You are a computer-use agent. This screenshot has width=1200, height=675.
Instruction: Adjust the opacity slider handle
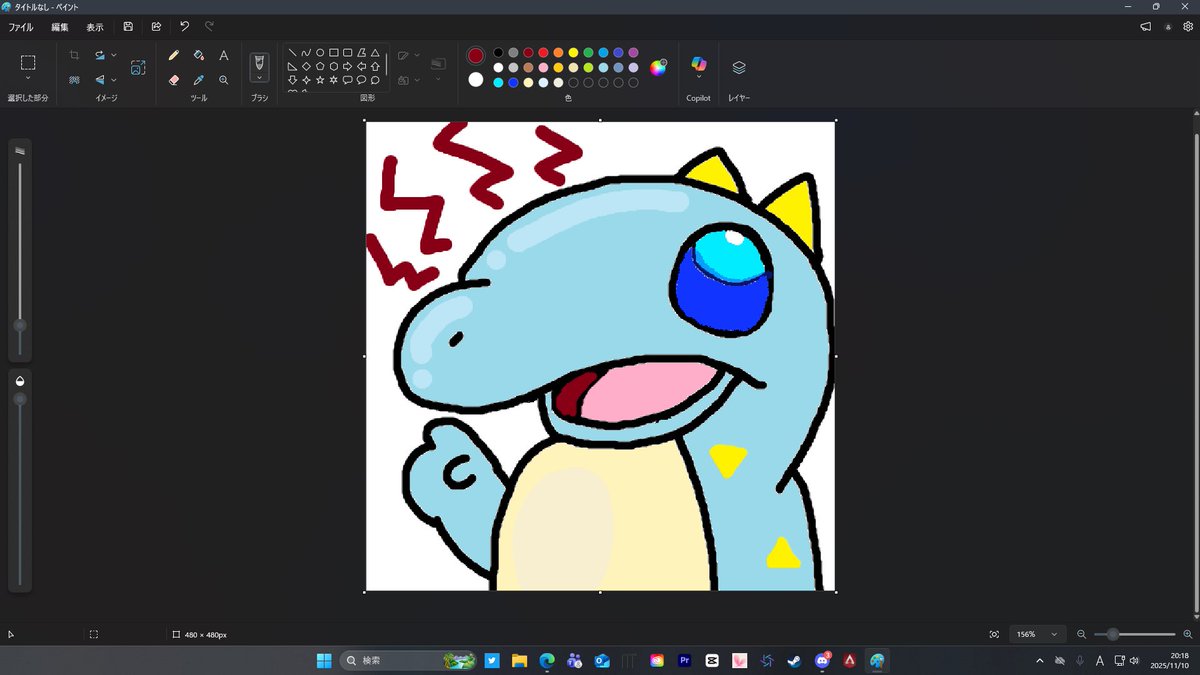coord(19,399)
